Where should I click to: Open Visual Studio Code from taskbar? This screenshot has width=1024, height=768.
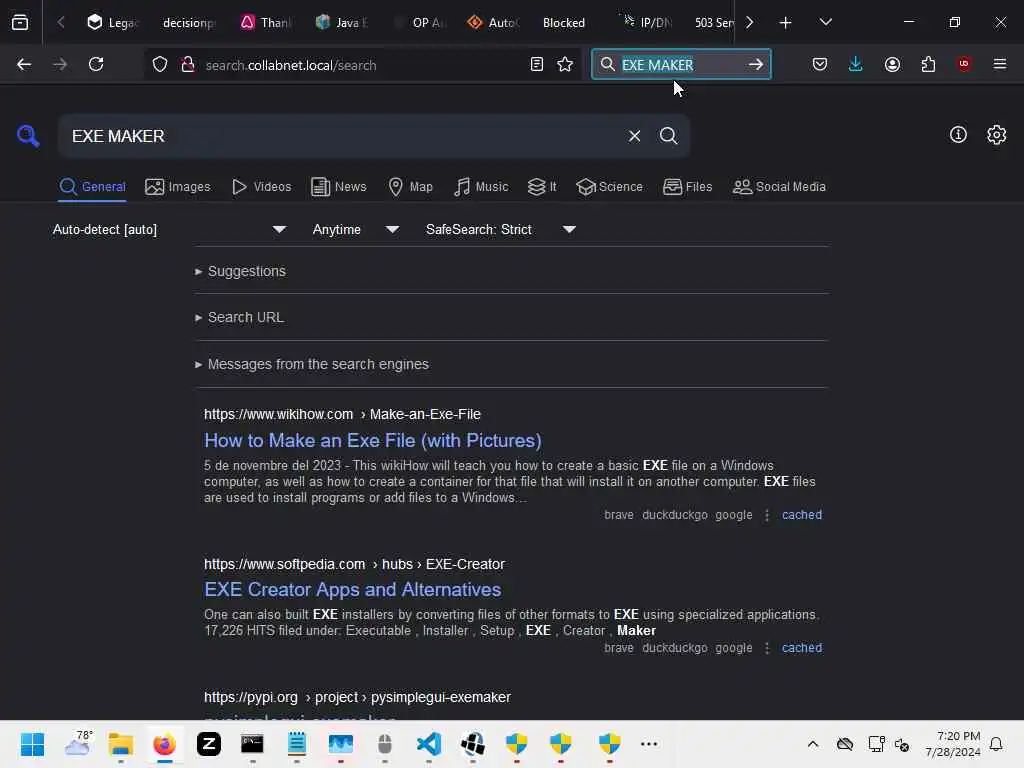coord(429,744)
